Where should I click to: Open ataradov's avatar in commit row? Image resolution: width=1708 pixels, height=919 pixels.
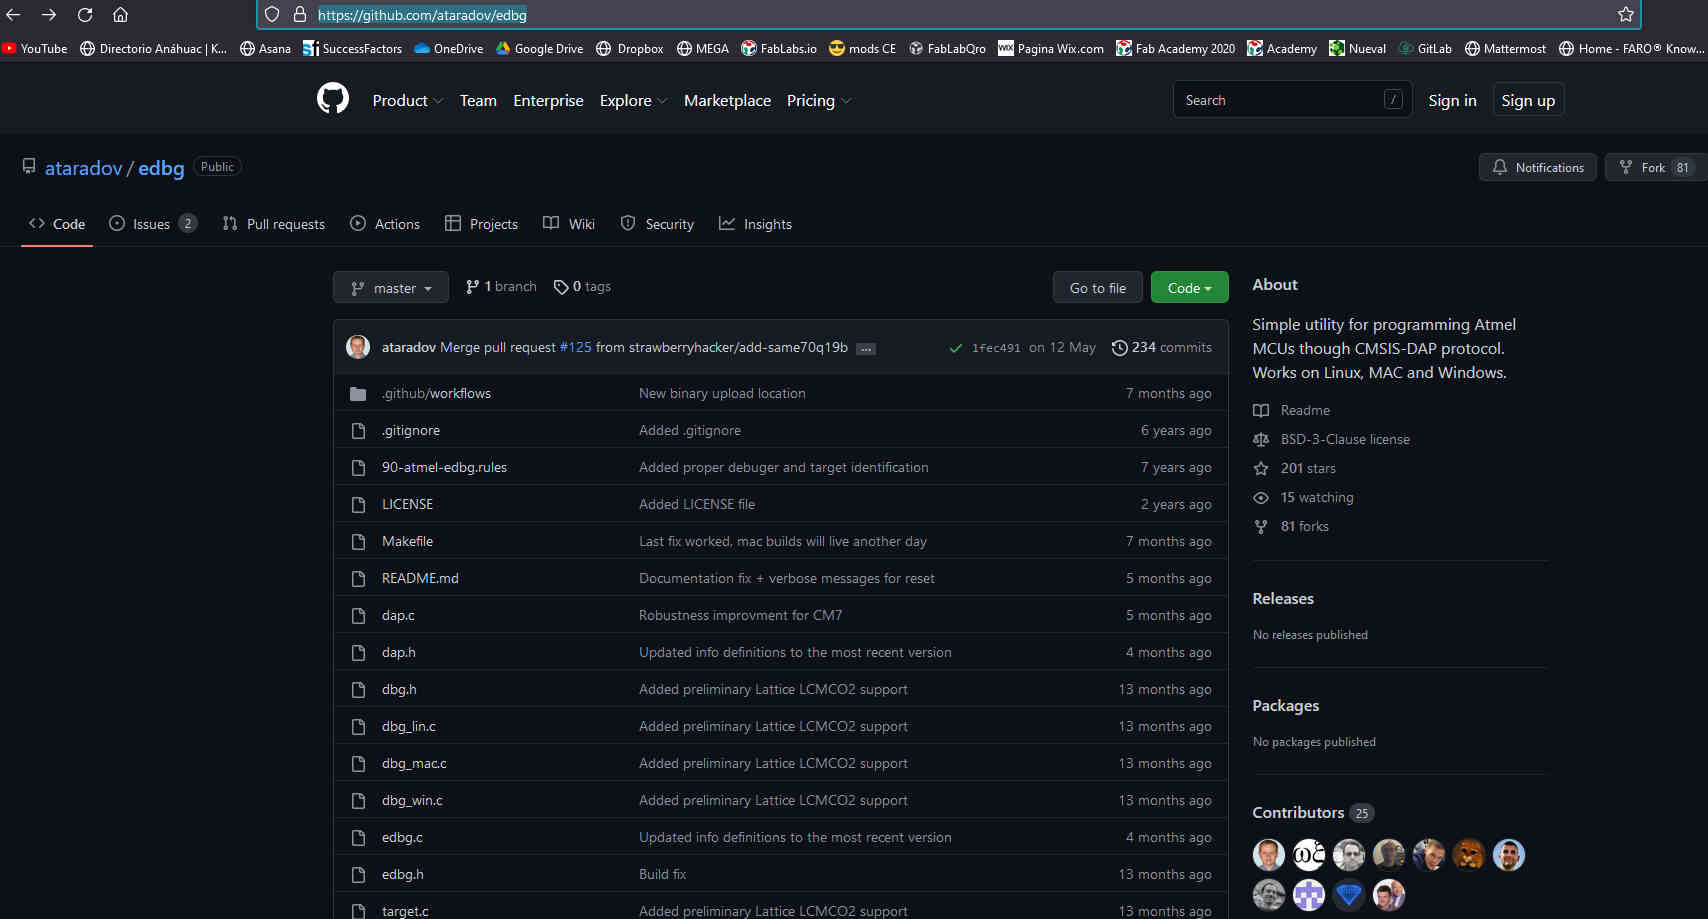pos(358,347)
